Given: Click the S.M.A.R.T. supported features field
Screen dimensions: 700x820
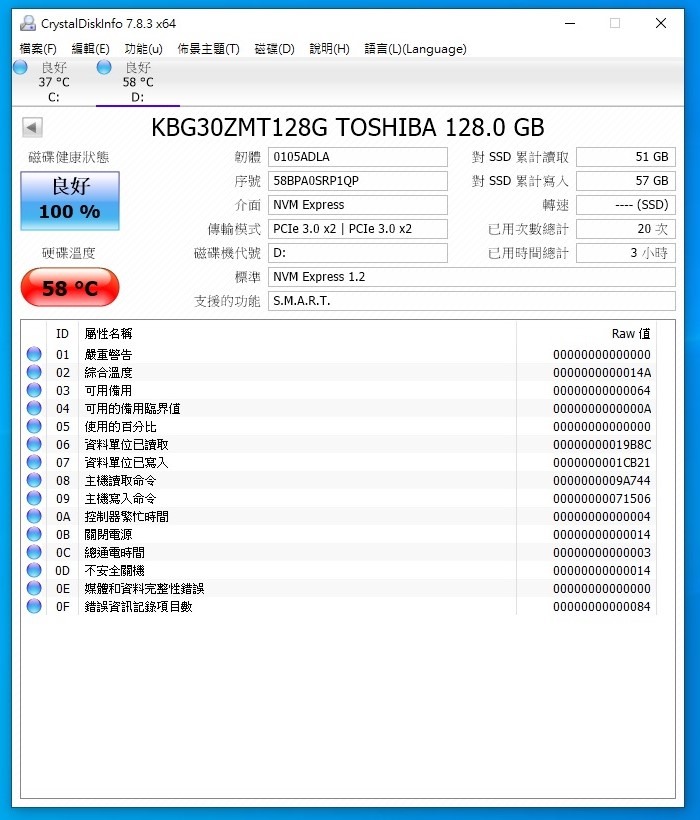Looking at the screenshot, I should pyautogui.click(x=472, y=301).
